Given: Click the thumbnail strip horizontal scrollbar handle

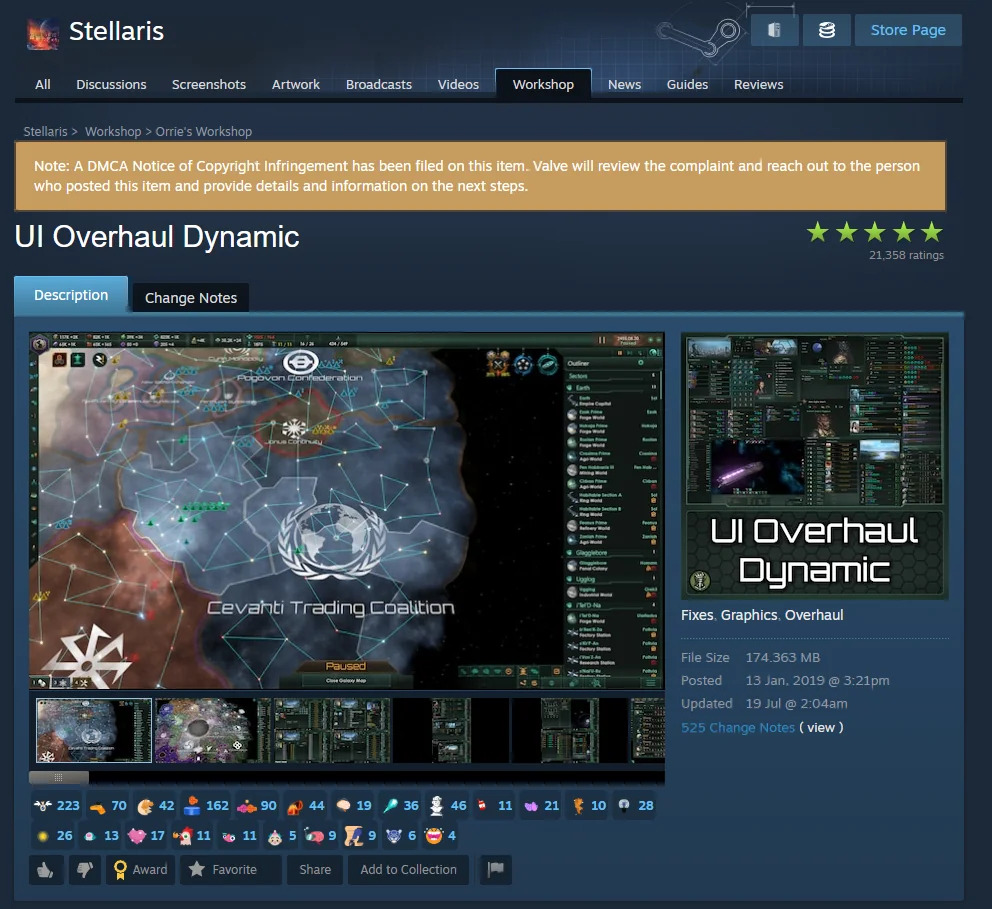Looking at the screenshot, I should click(x=59, y=777).
